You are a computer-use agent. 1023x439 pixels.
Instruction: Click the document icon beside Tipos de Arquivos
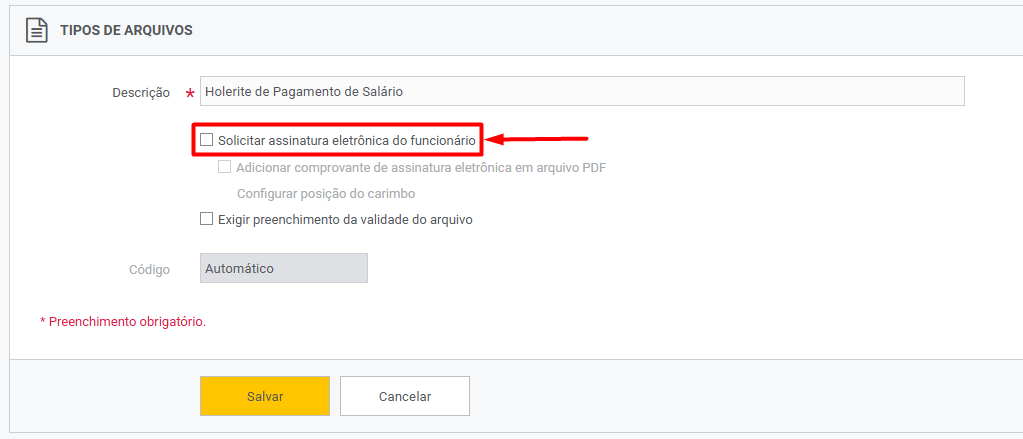(37, 30)
